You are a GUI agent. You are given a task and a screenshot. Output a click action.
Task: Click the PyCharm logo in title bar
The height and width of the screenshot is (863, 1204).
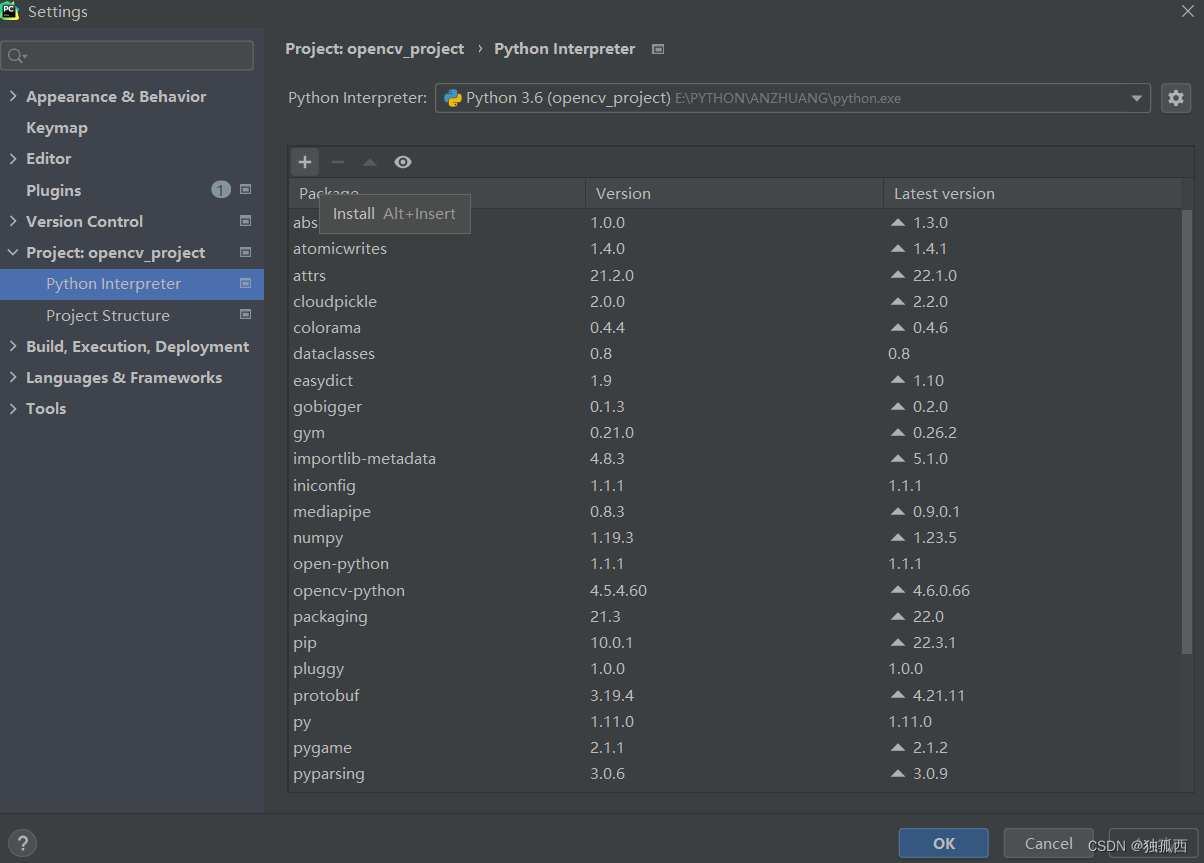point(10,11)
